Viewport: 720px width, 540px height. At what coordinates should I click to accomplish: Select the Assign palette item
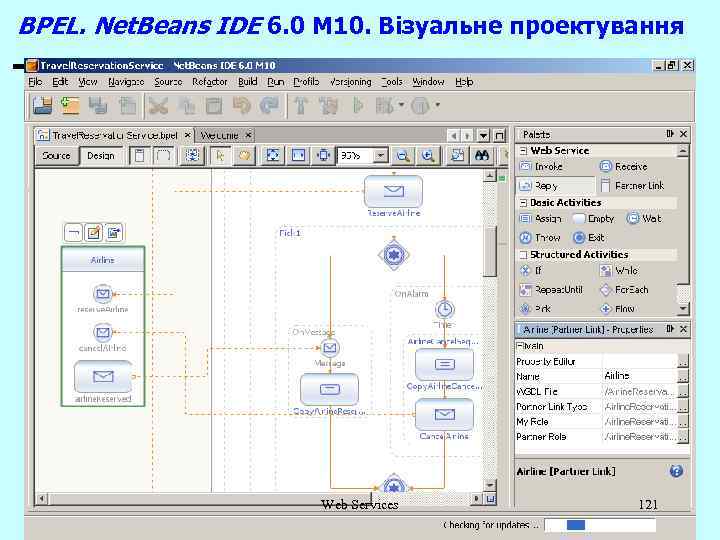pos(540,219)
